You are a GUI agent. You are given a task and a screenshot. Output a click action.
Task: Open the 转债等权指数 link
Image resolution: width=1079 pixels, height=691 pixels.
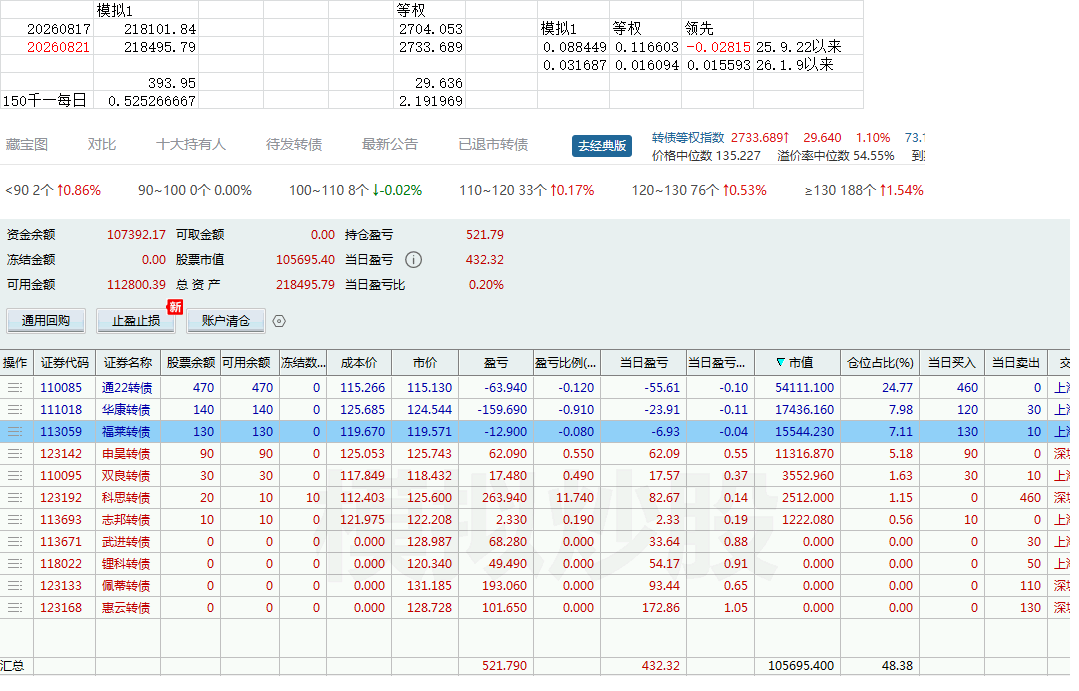[688, 138]
